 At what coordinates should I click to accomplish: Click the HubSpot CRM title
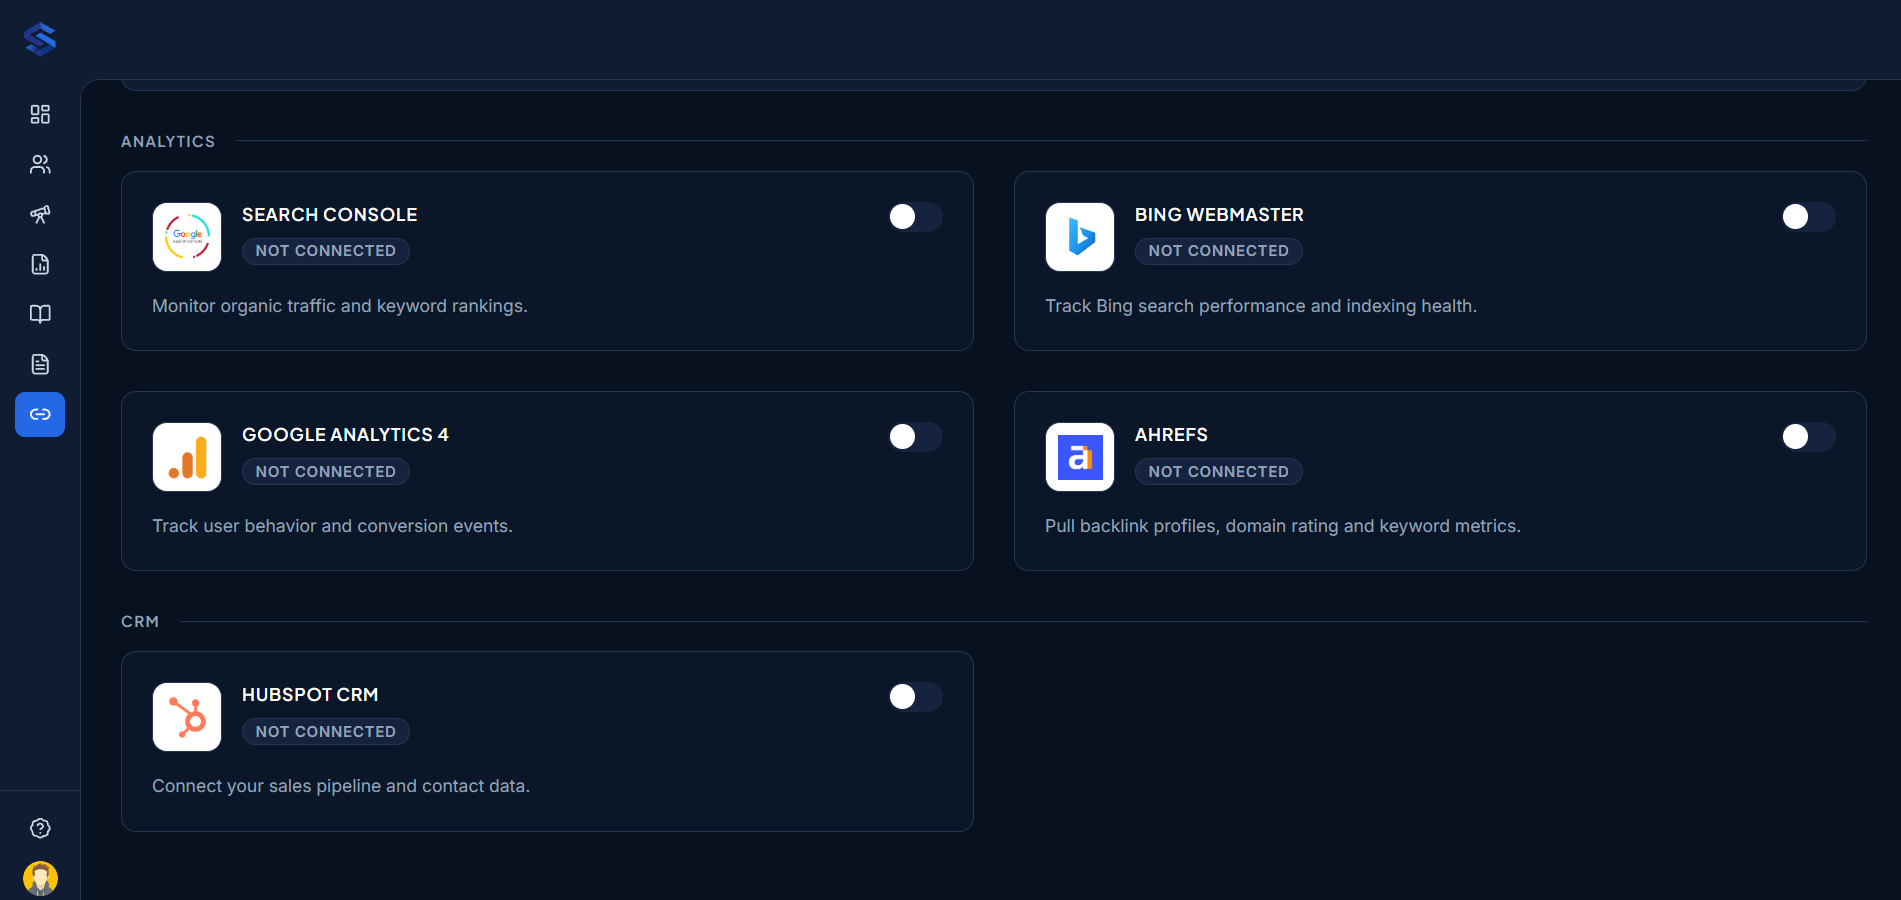(x=310, y=695)
